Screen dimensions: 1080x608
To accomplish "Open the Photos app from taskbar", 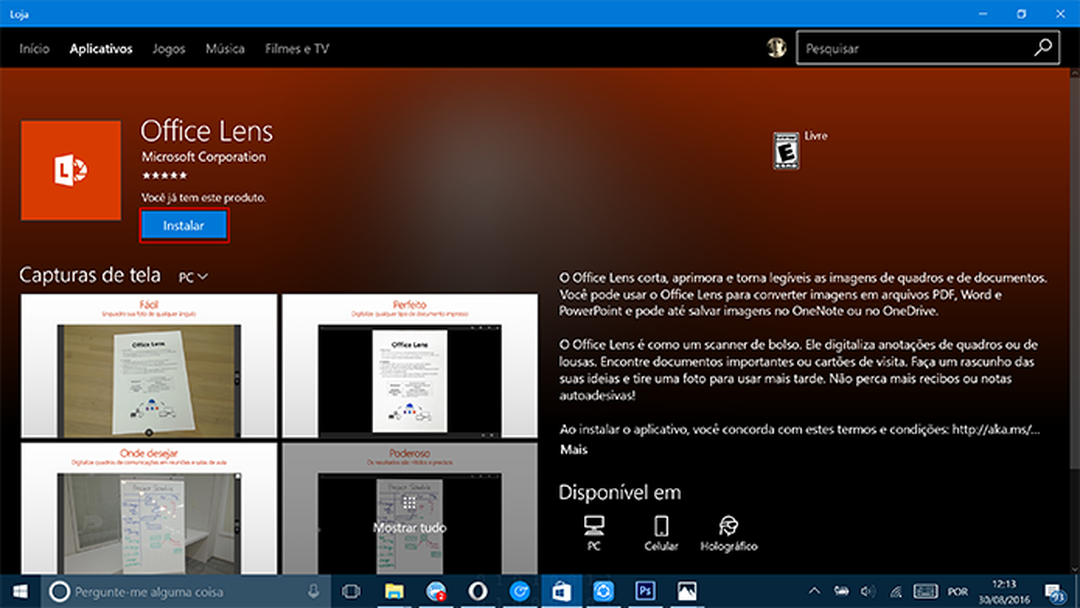I will click(x=687, y=591).
